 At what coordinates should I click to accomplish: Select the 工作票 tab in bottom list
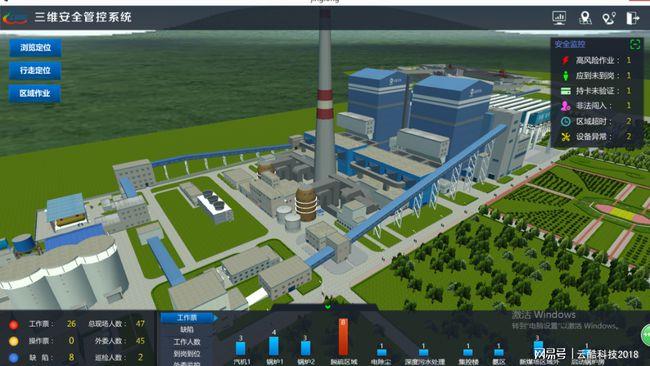point(187,318)
